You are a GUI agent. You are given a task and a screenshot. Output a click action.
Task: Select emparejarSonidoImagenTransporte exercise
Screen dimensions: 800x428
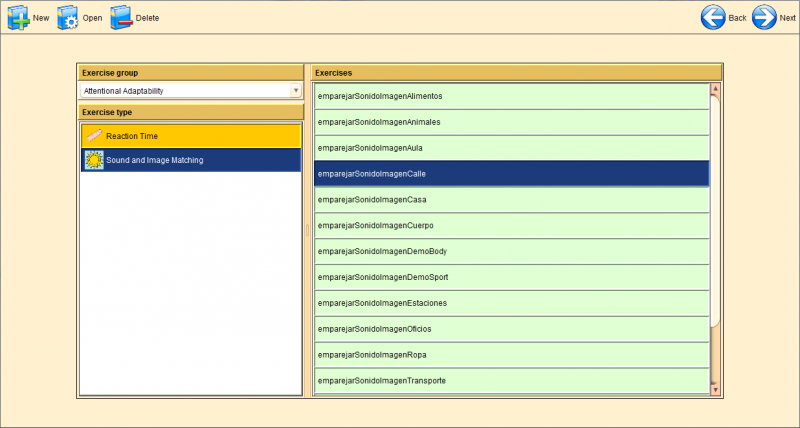(512, 381)
